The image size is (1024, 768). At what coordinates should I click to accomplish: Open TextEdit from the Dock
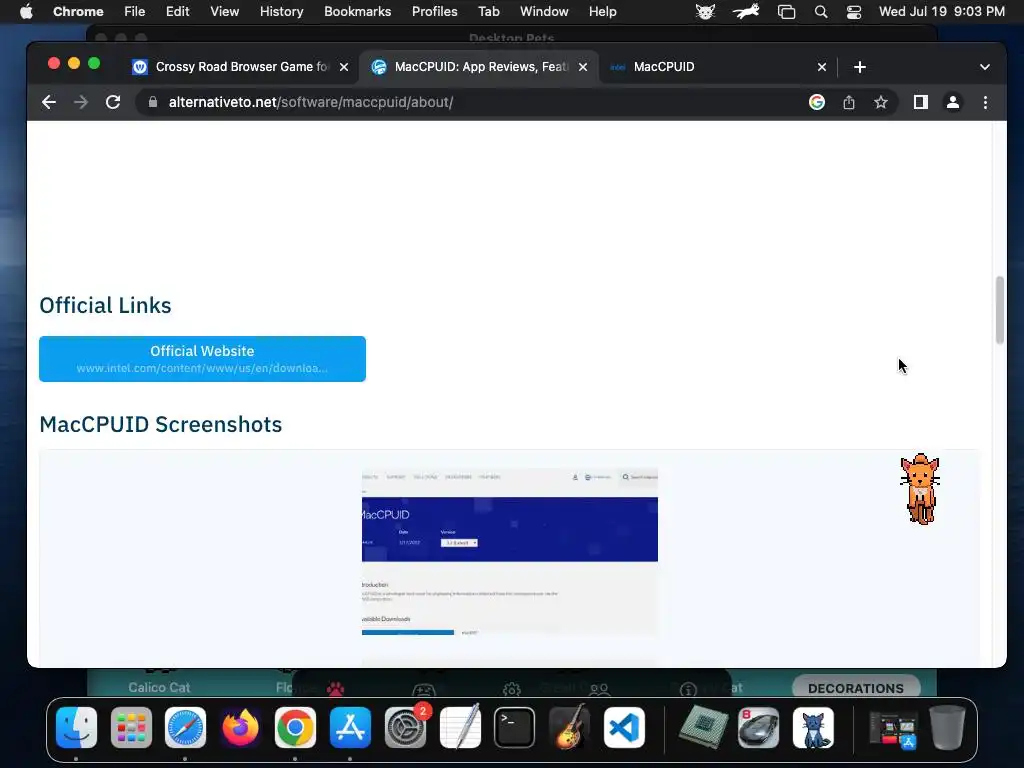point(460,726)
